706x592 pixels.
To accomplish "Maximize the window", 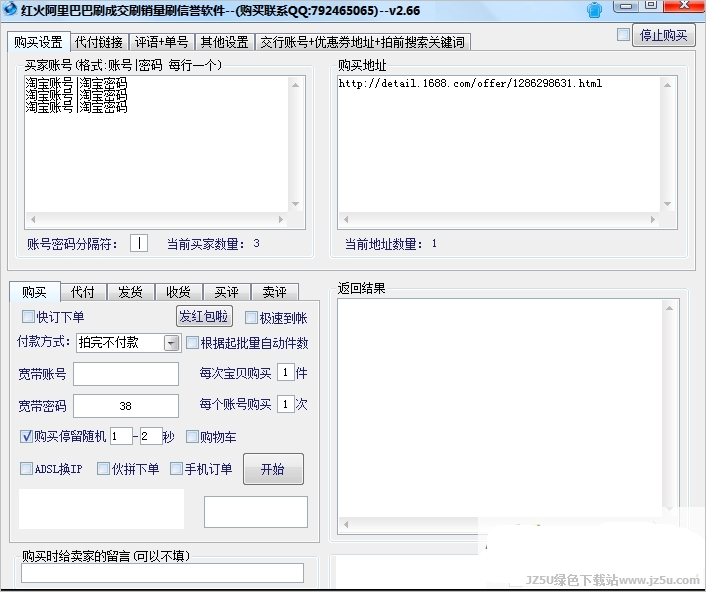I will tap(651, 6).
